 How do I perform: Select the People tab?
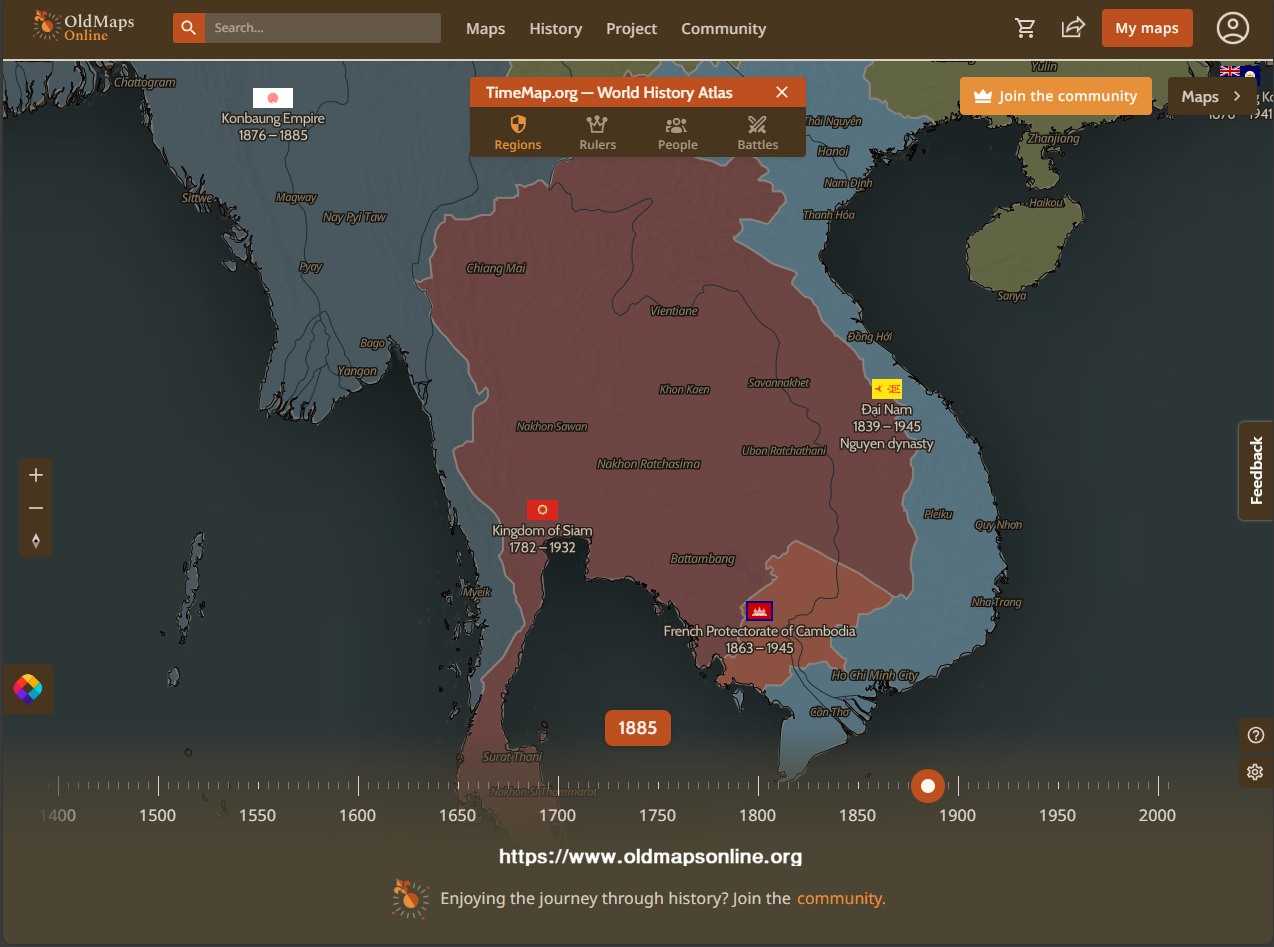pyautogui.click(x=677, y=133)
